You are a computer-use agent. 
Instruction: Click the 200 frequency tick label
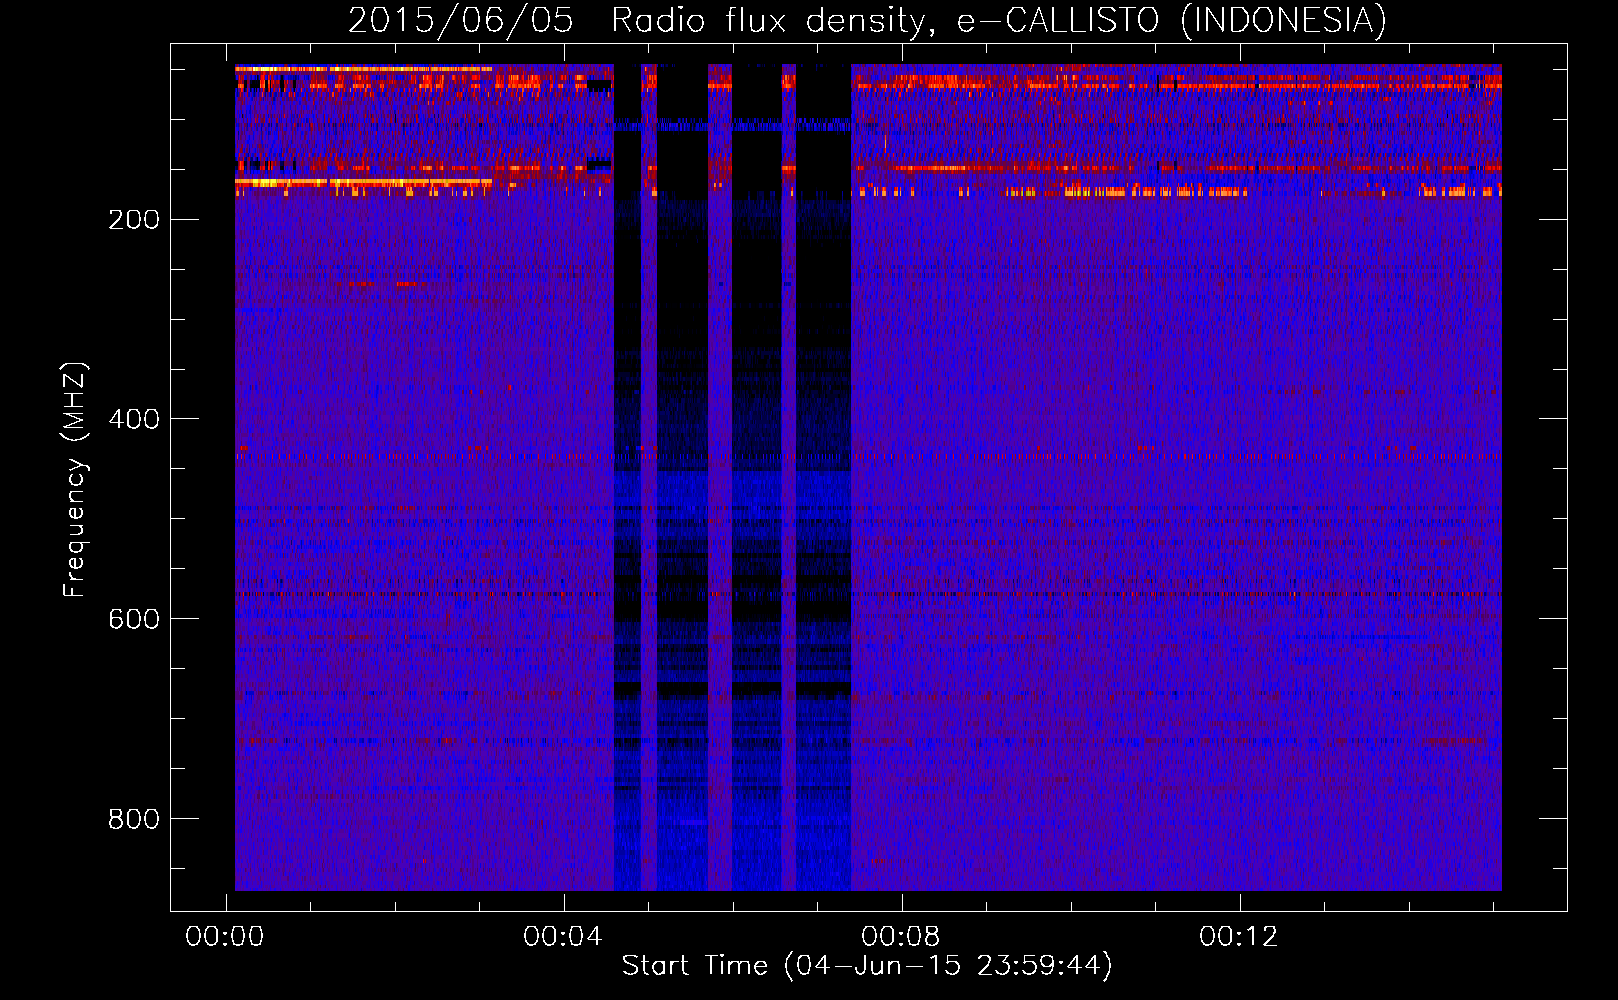coord(134,220)
